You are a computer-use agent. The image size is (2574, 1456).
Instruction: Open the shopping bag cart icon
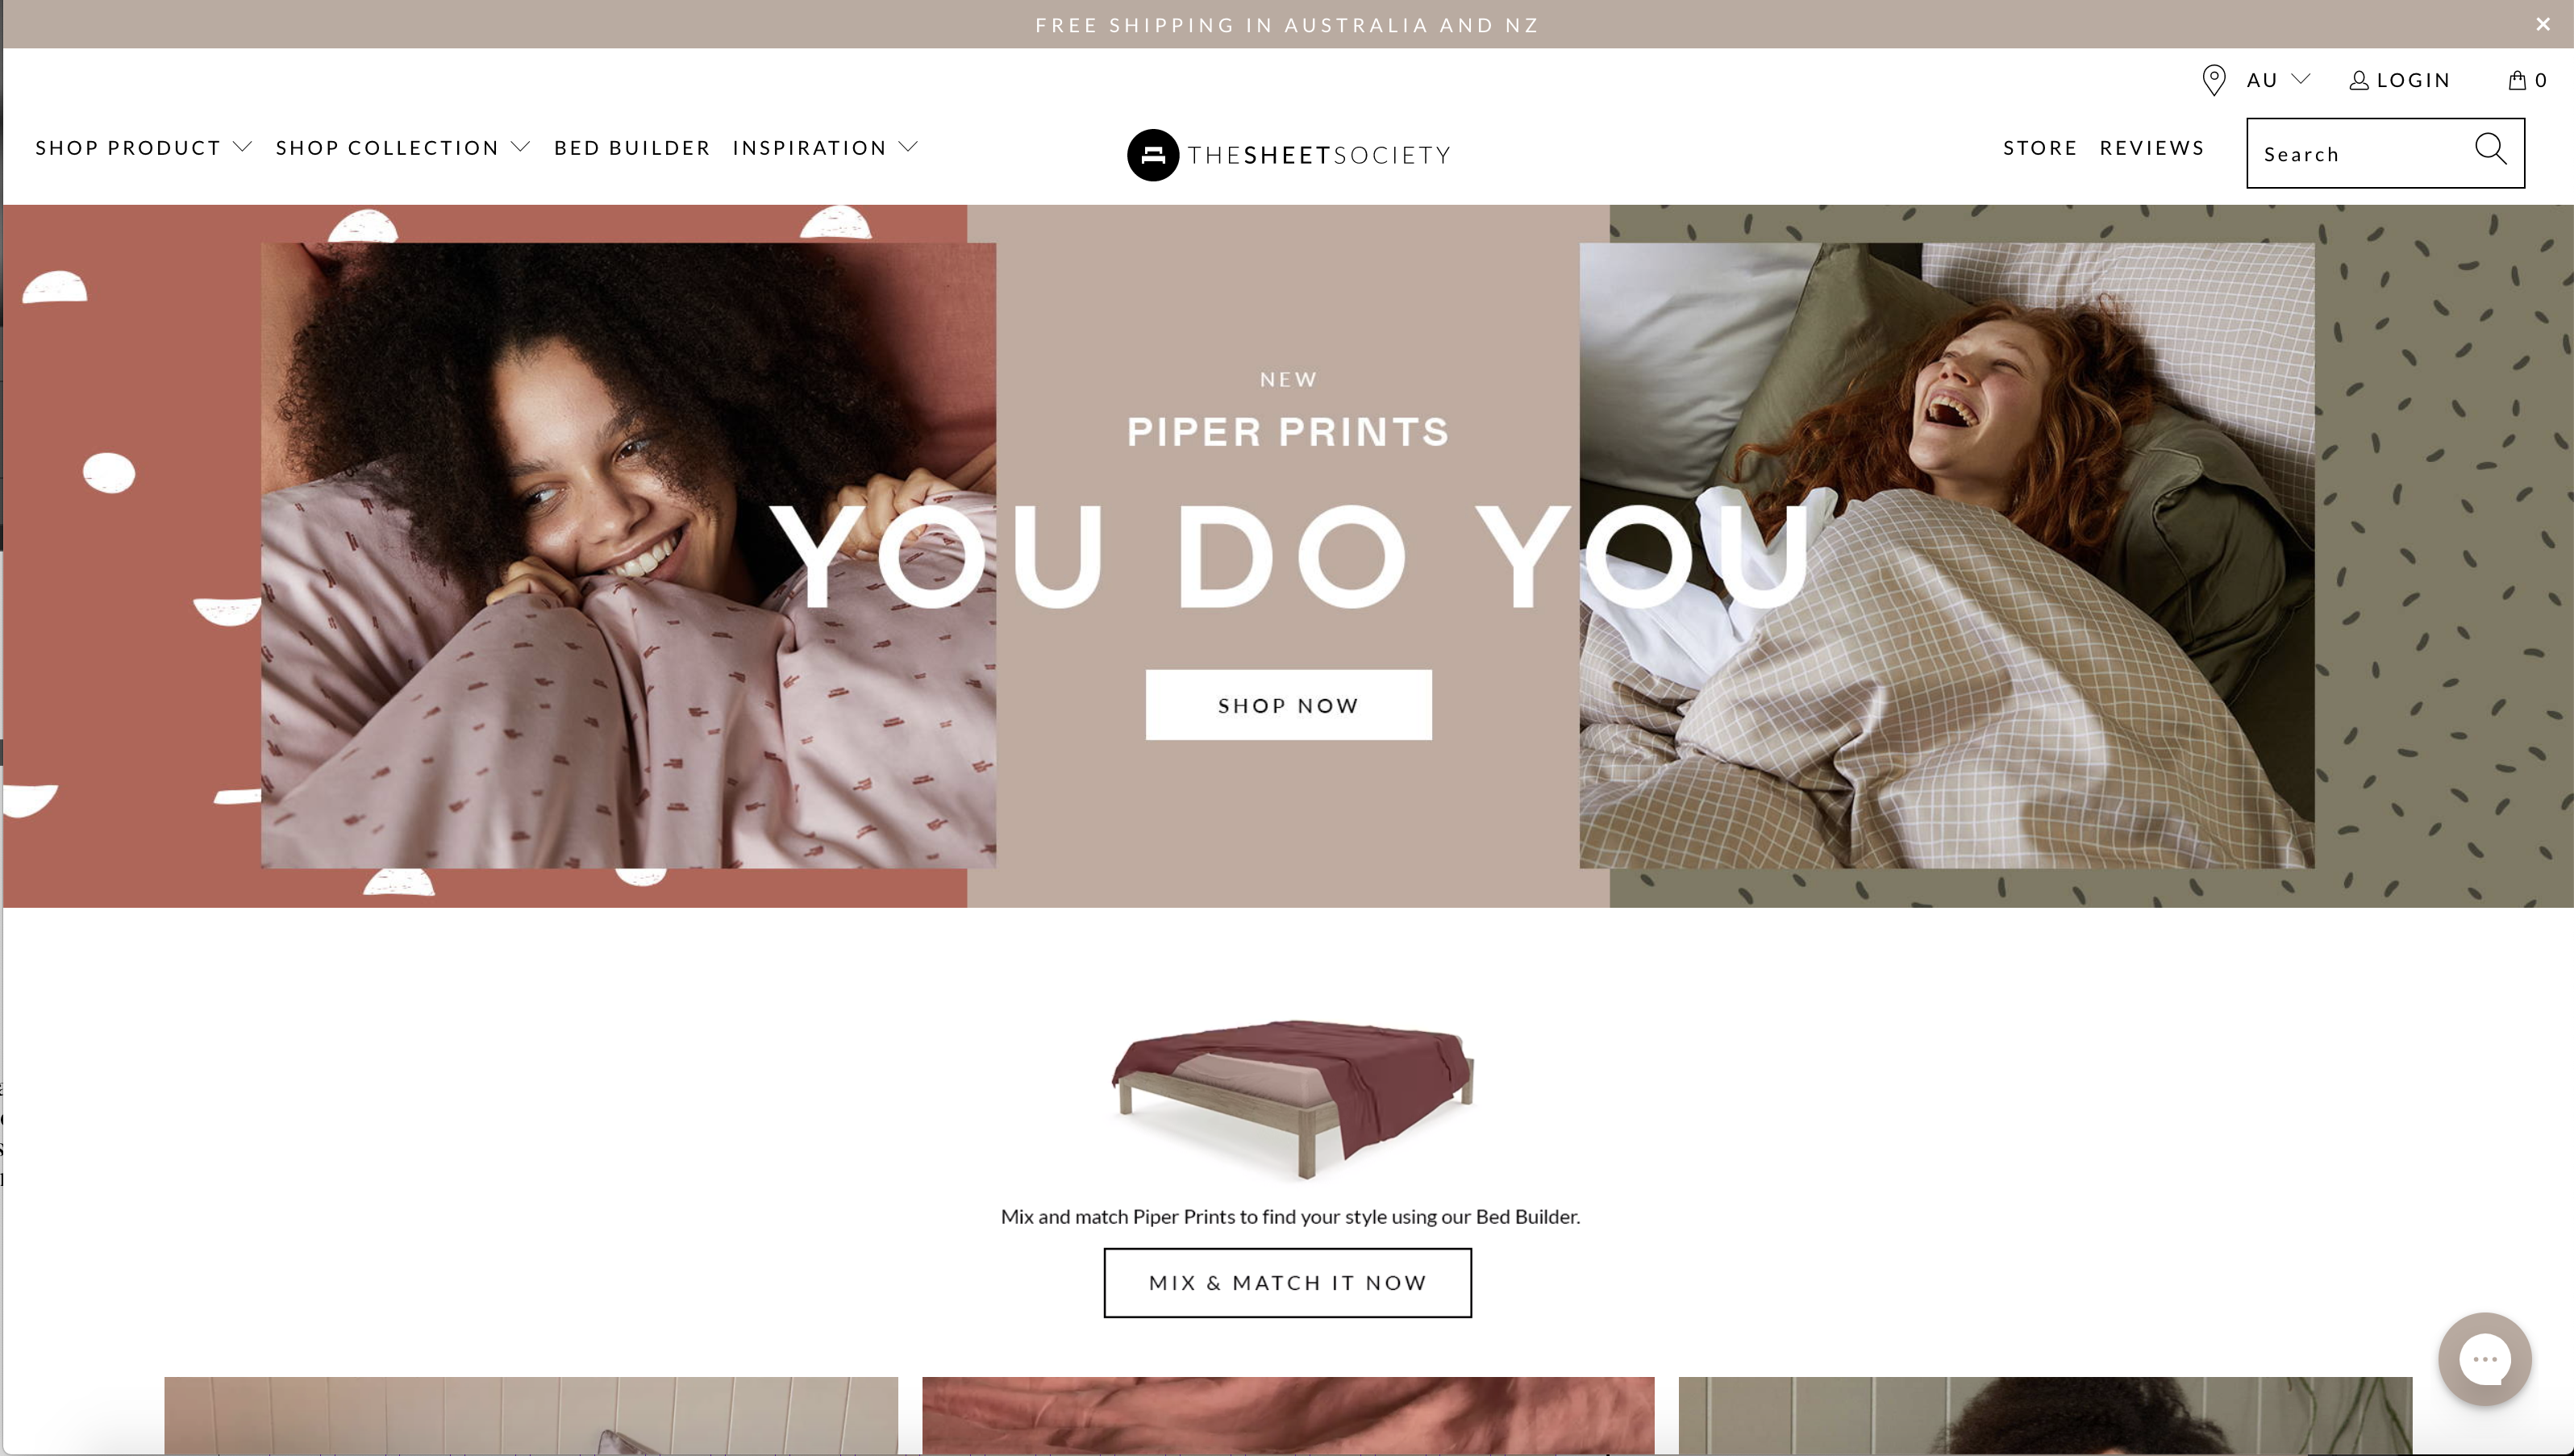point(2517,80)
